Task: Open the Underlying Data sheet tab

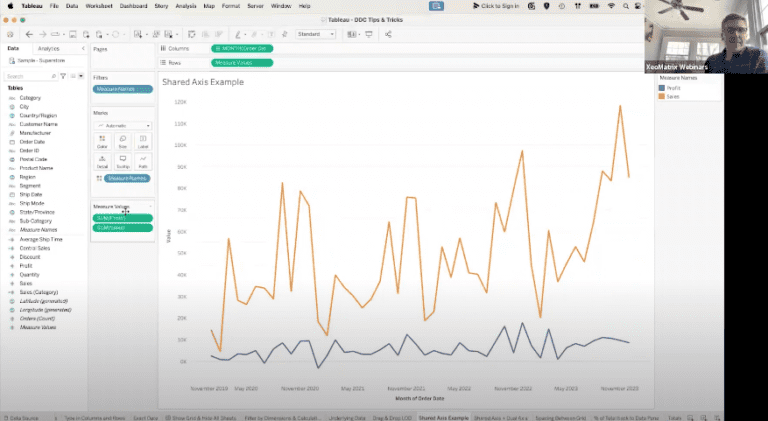Action: tap(347, 418)
